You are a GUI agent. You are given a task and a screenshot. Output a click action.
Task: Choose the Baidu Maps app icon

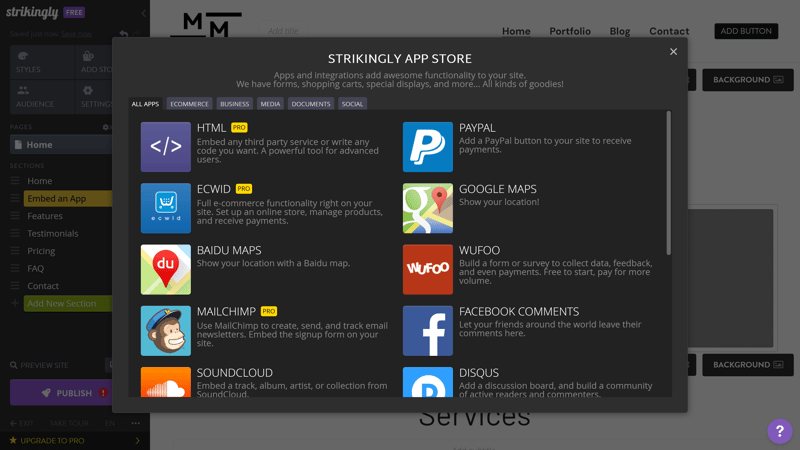pos(166,269)
